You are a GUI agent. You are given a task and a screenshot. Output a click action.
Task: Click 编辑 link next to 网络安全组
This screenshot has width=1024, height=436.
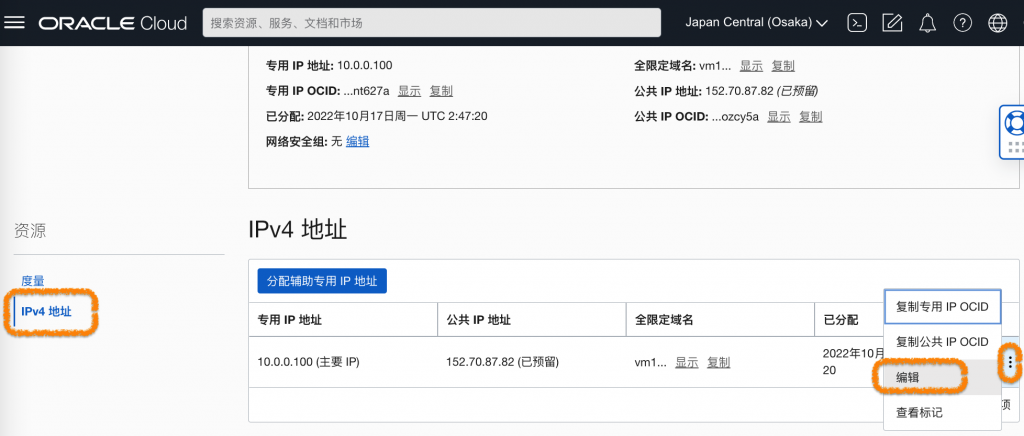point(357,142)
